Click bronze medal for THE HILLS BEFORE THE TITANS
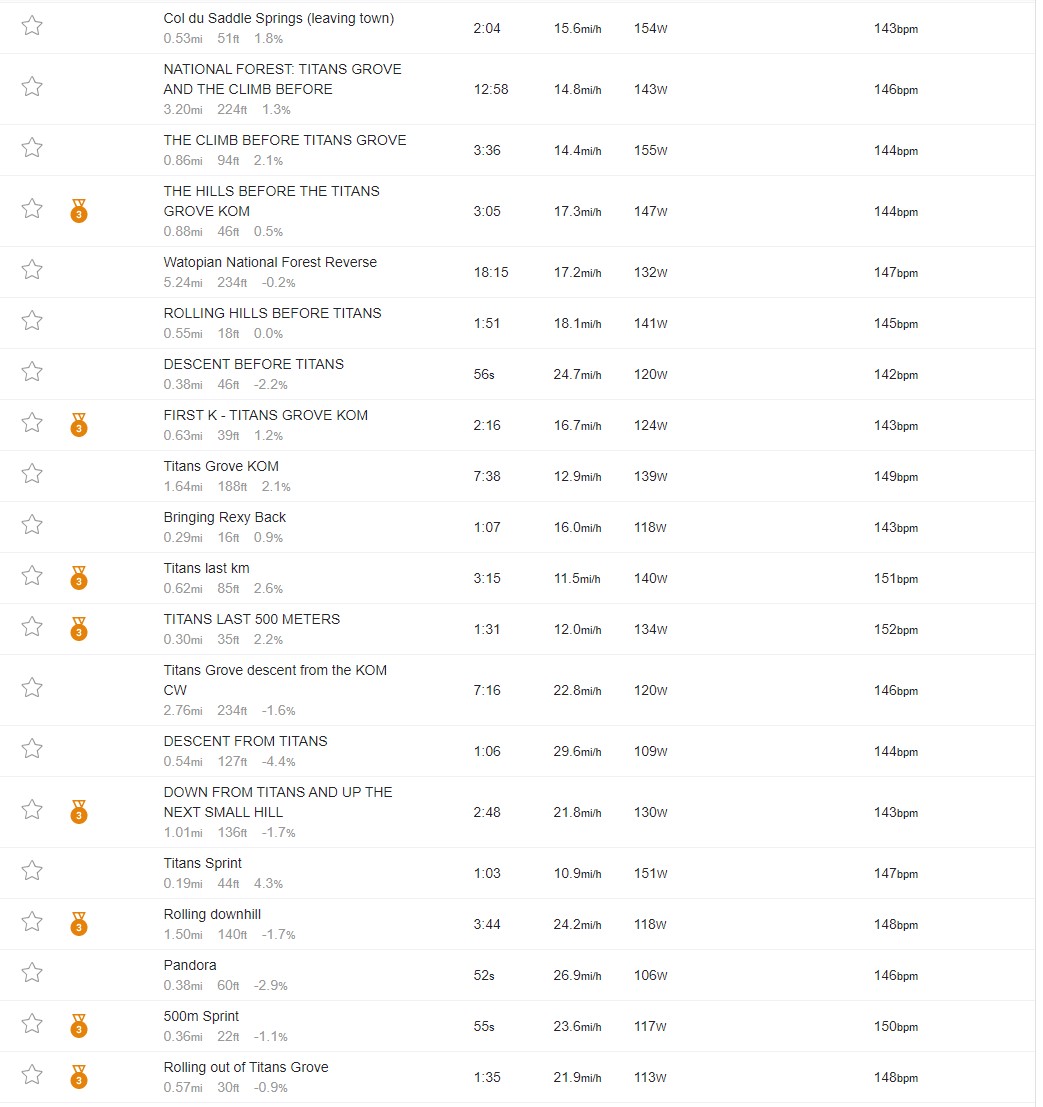 [x=79, y=211]
